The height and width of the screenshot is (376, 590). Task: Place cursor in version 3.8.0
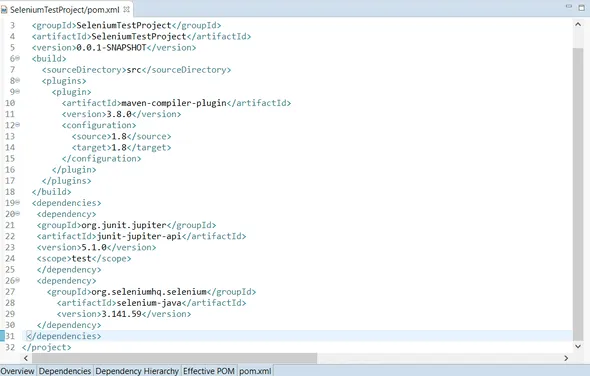pos(119,114)
